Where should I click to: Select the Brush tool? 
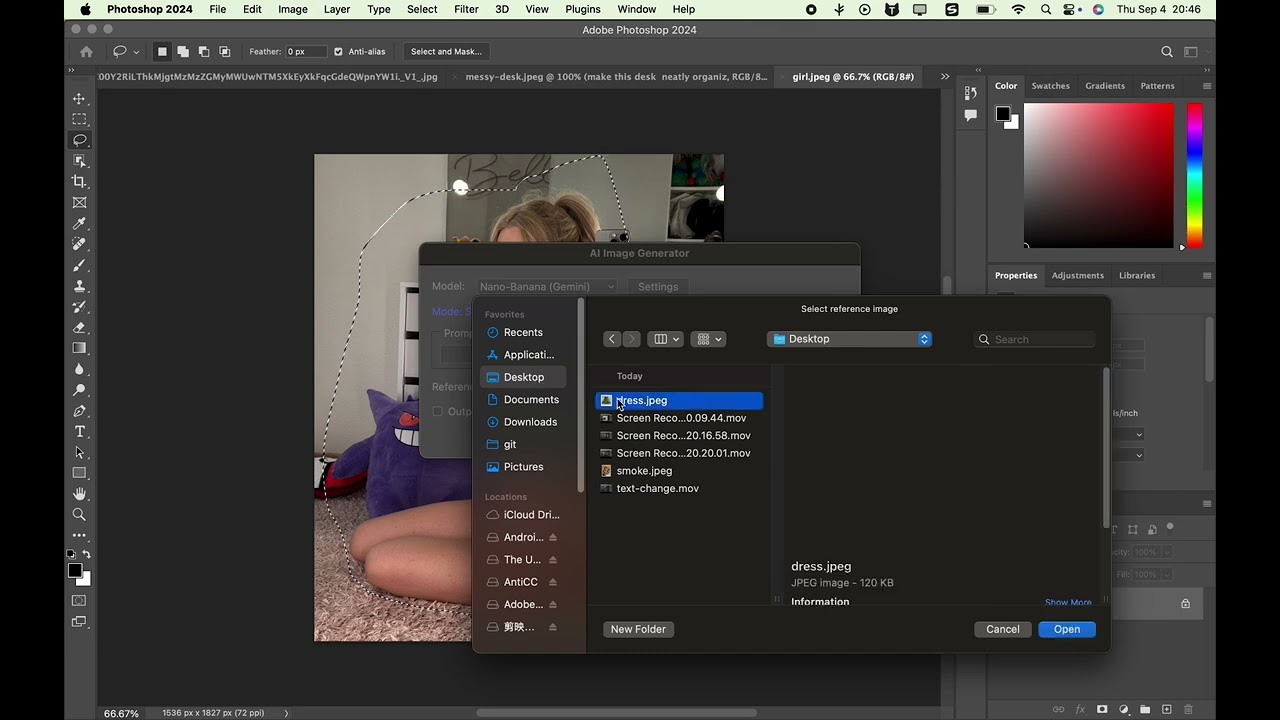[x=79, y=265]
